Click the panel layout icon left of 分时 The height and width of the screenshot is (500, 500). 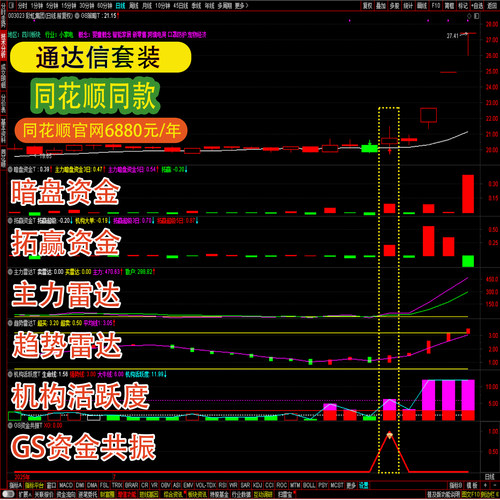11,6
